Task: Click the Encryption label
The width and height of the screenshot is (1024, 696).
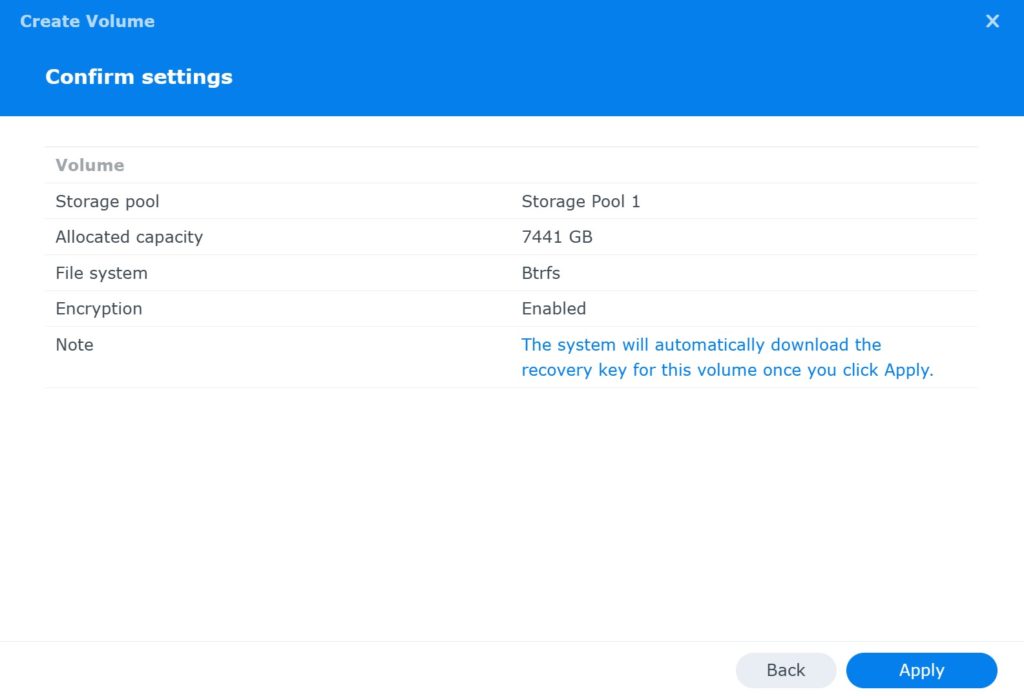Action: [x=98, y=309]
